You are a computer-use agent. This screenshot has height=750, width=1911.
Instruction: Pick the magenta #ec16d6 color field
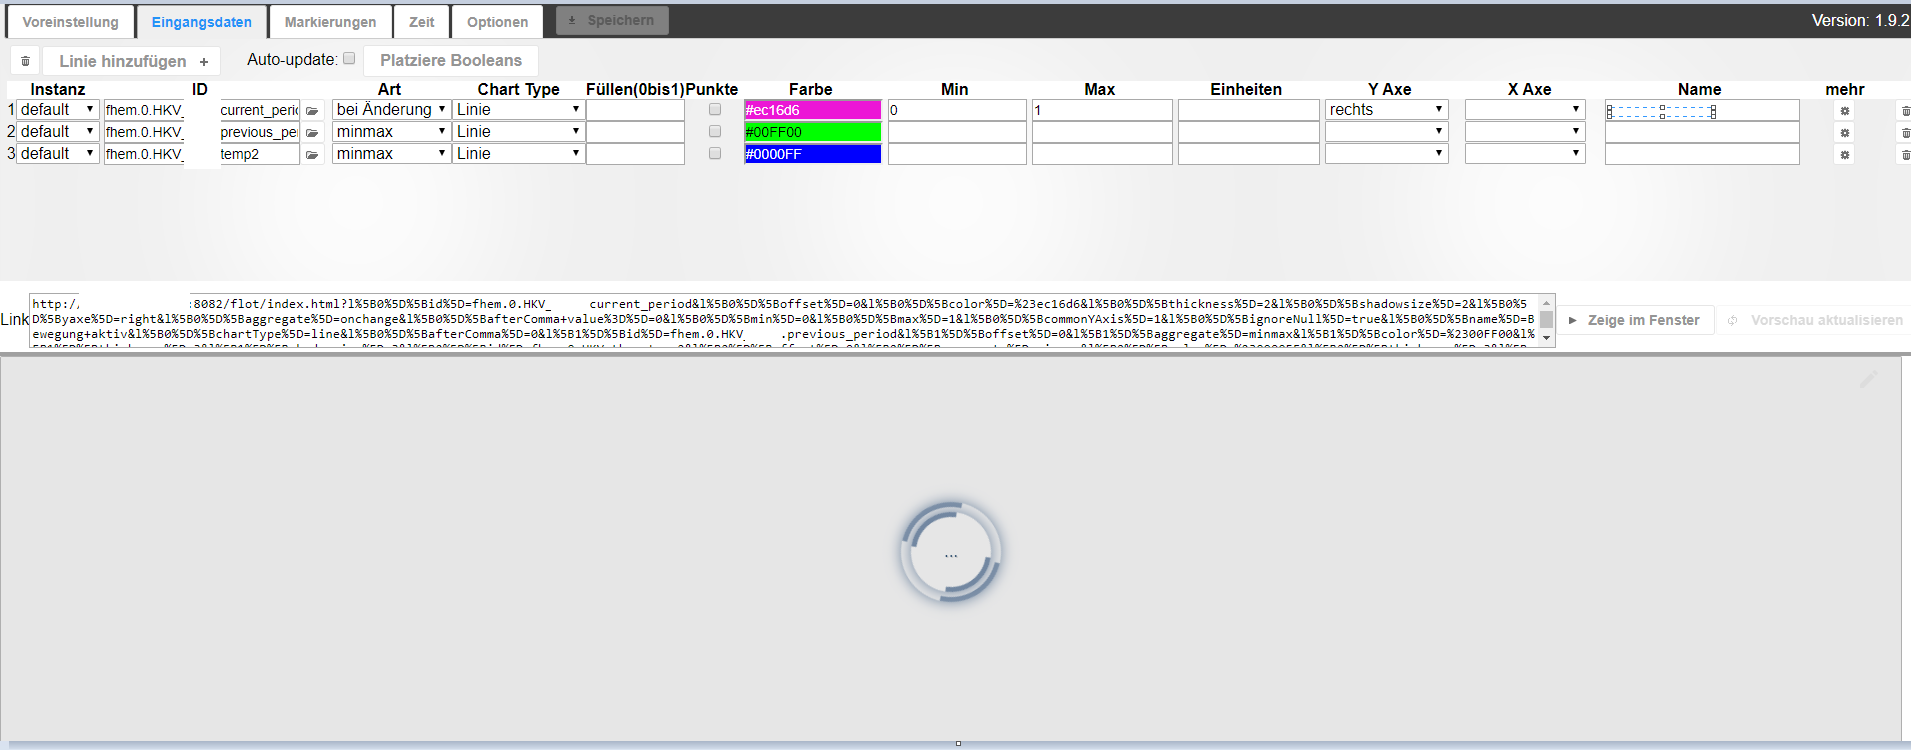click(813, 110)
